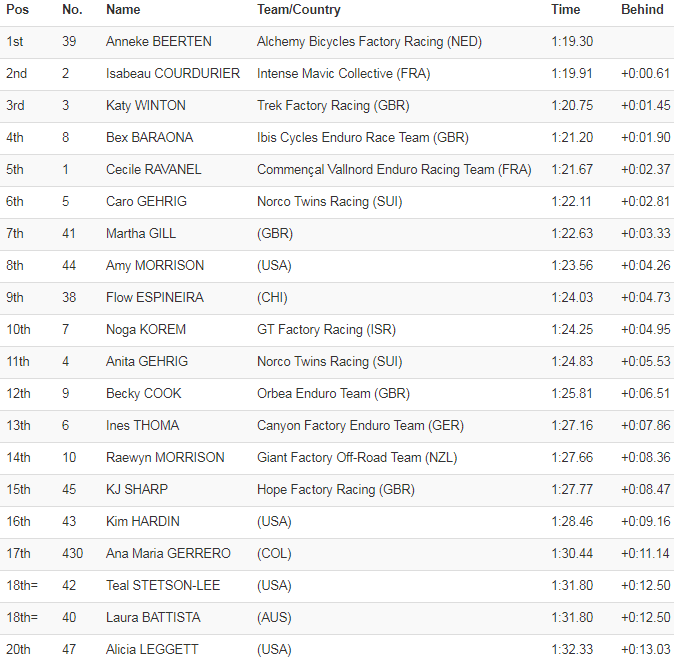This screenshot has width=675, height=658.
Task: Click Alicia LEGGETT's time 1:32.33
Action: (571, 649)
